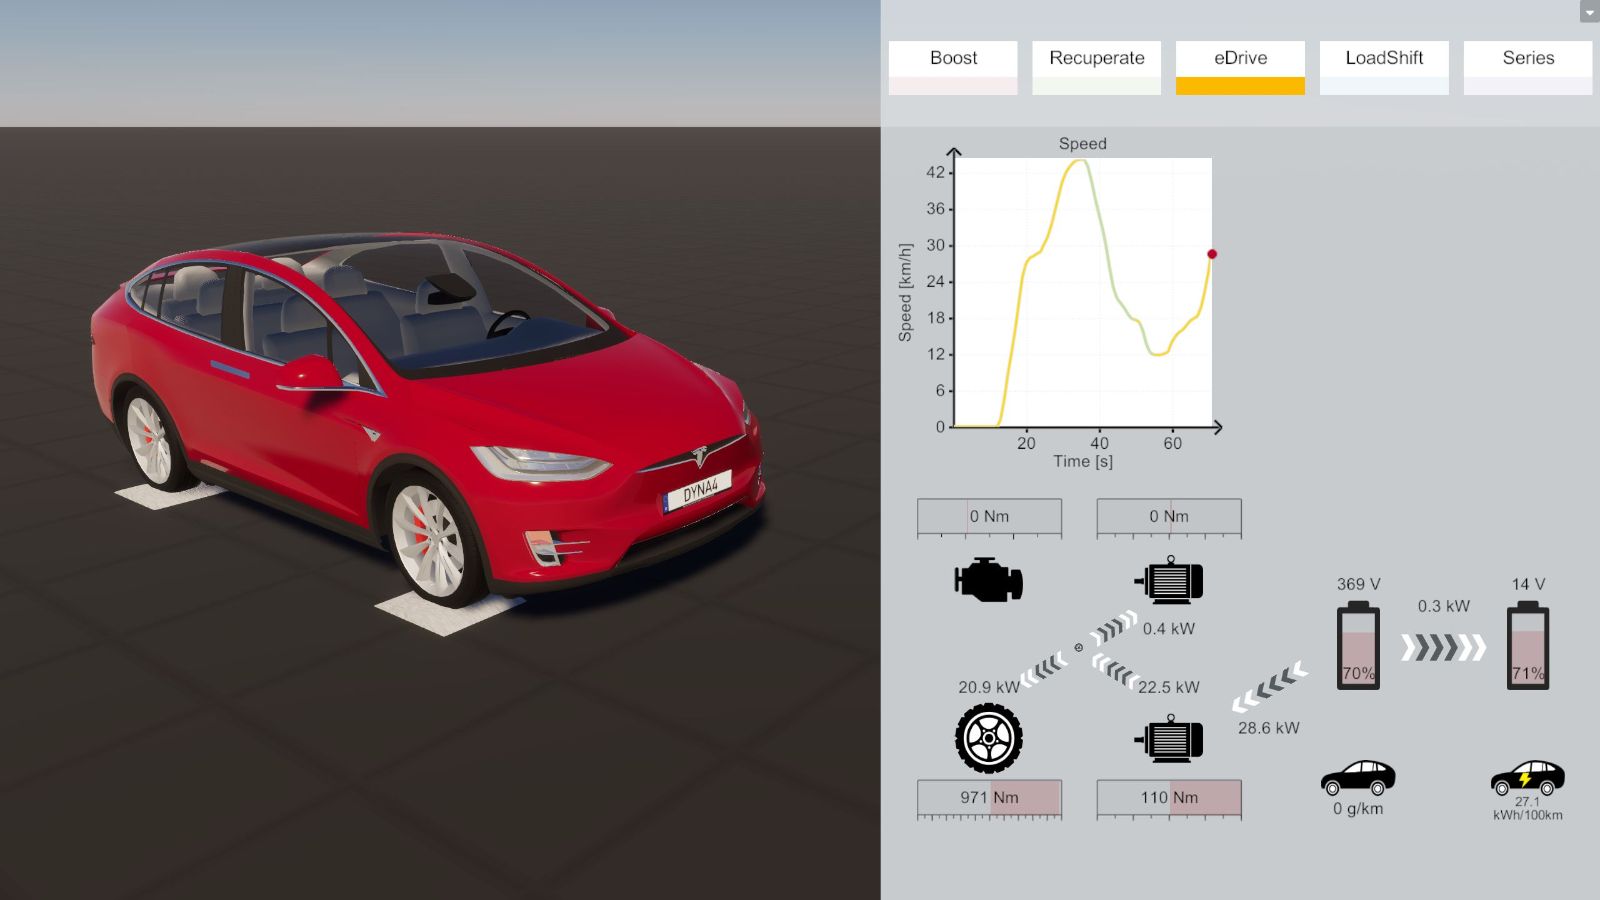The height and width of the screenshot is (900, 1600).
Task: Open the eDrive tab
Action: click(1240, 67)
